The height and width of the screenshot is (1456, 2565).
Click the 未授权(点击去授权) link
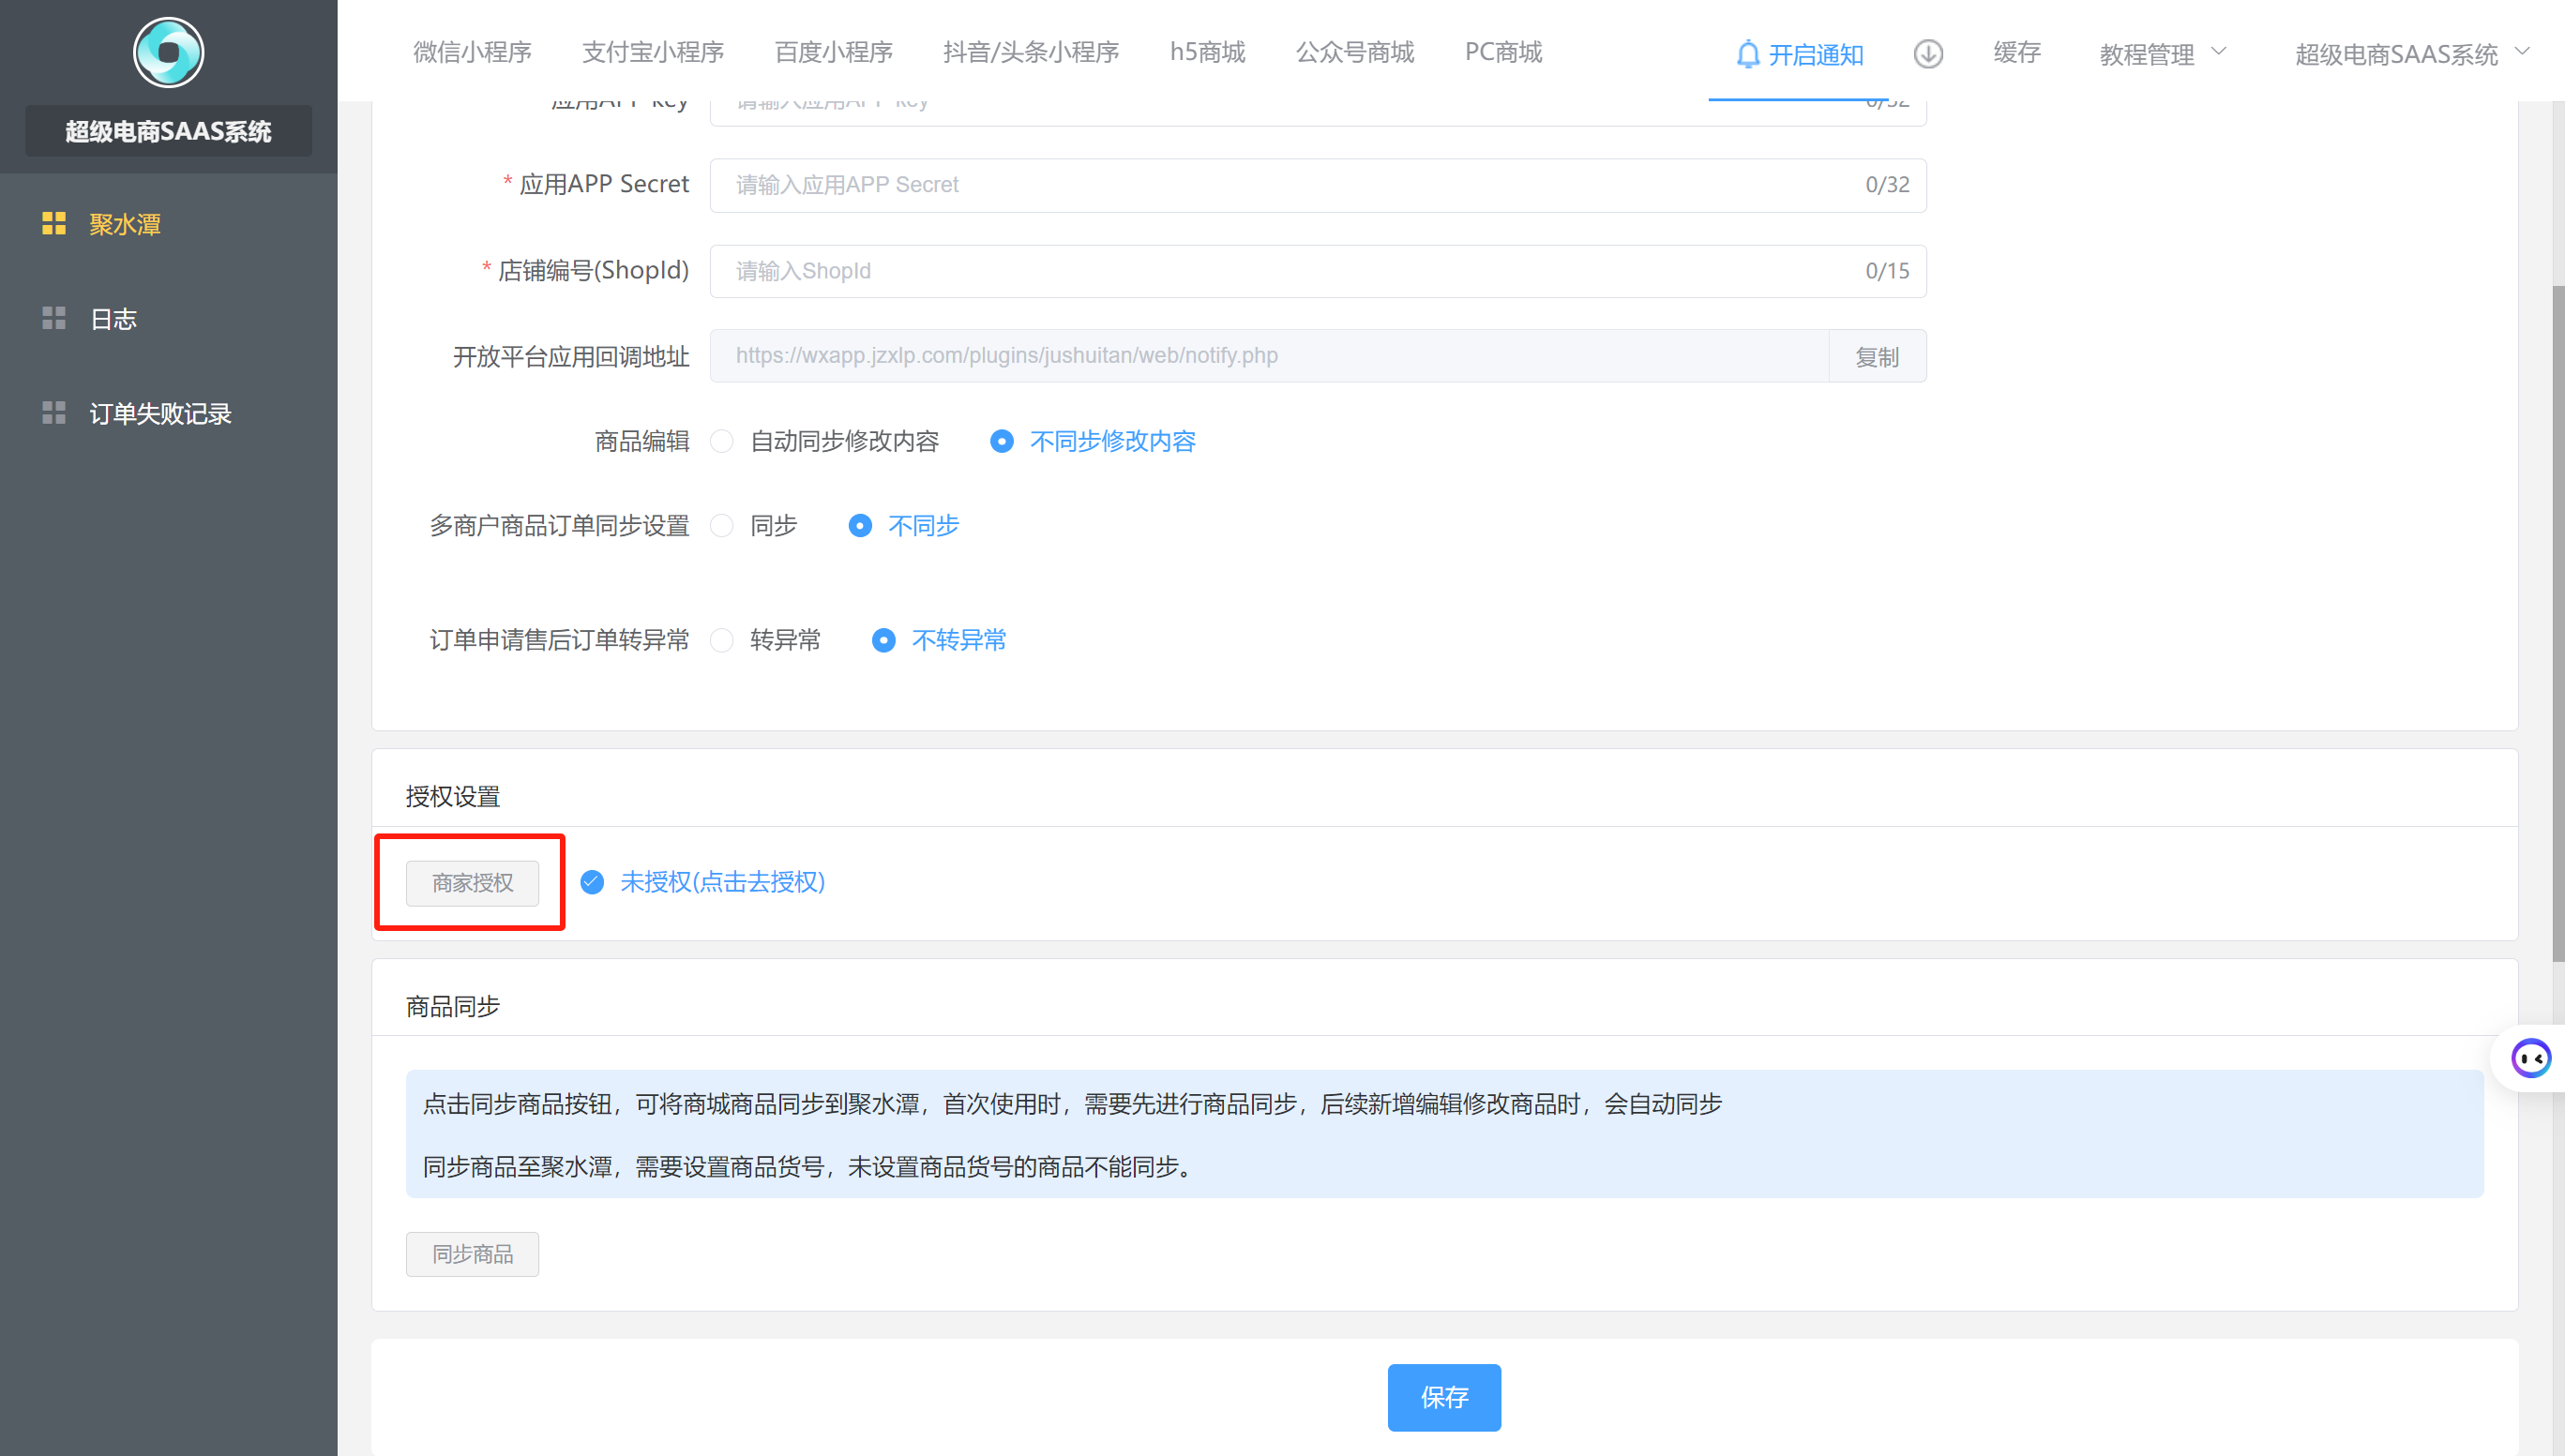722,882
